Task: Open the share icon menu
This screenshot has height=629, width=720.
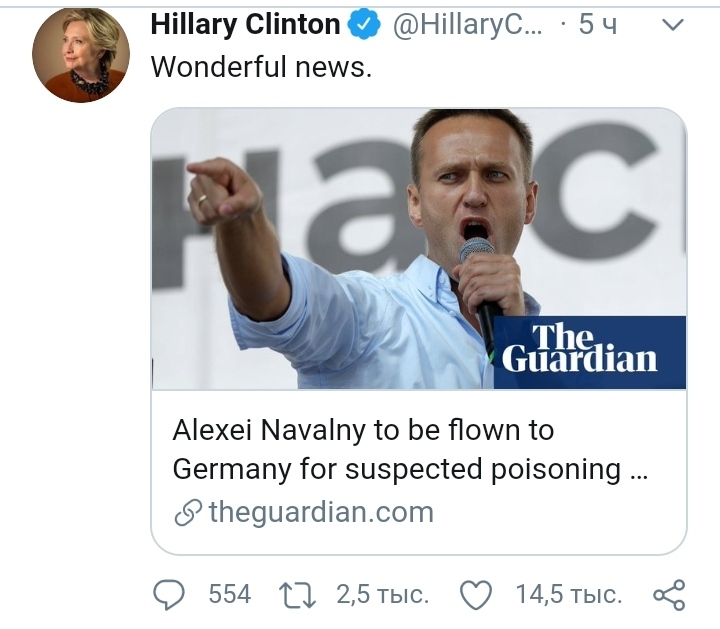Action: point(668,595)
